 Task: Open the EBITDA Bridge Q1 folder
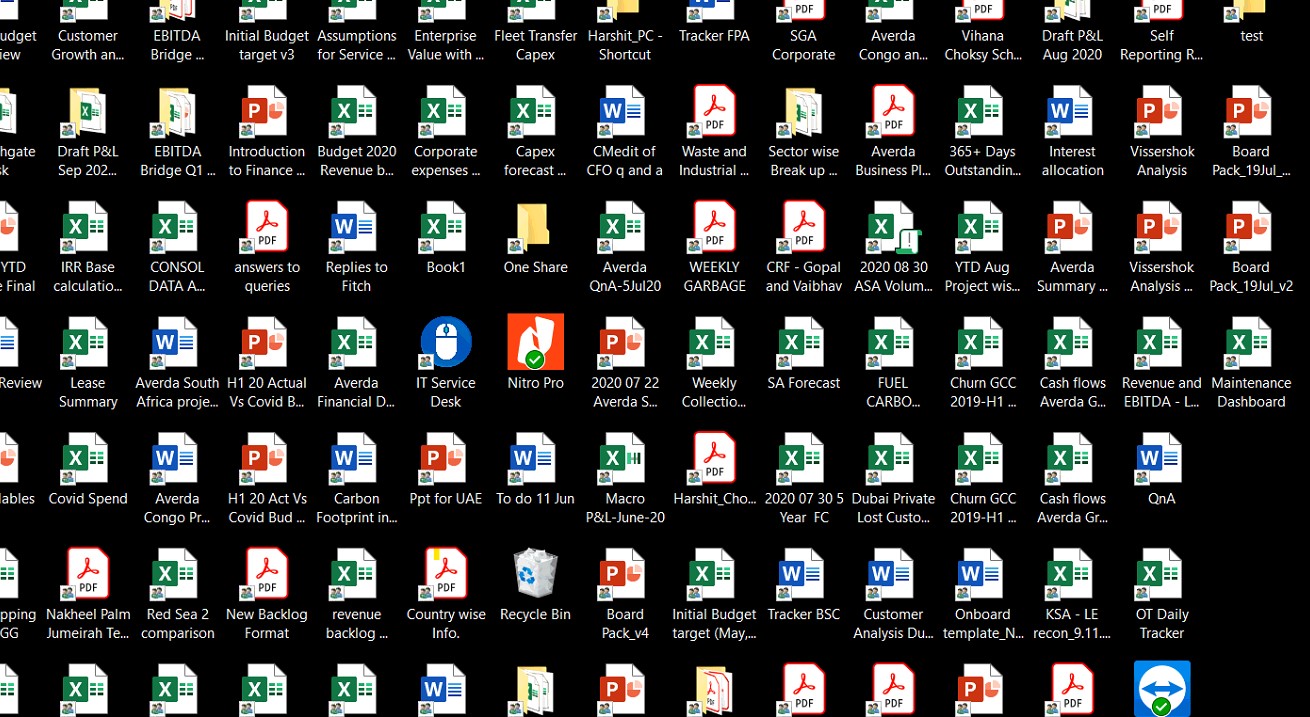coord(177,110)
